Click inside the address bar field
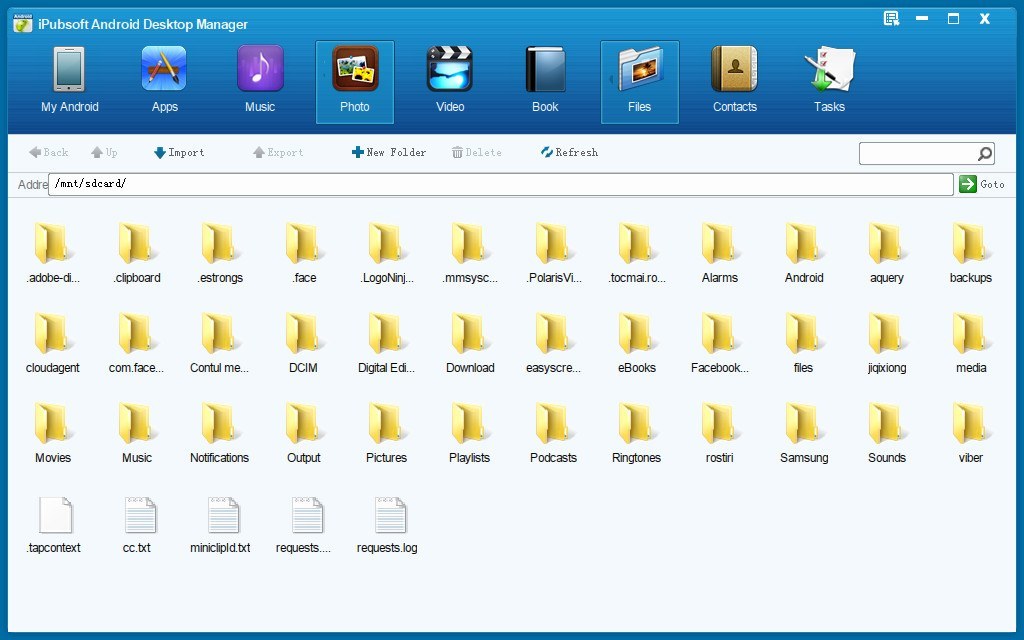The width and height of the screenshot is (1024, 640). click(500, 184)
